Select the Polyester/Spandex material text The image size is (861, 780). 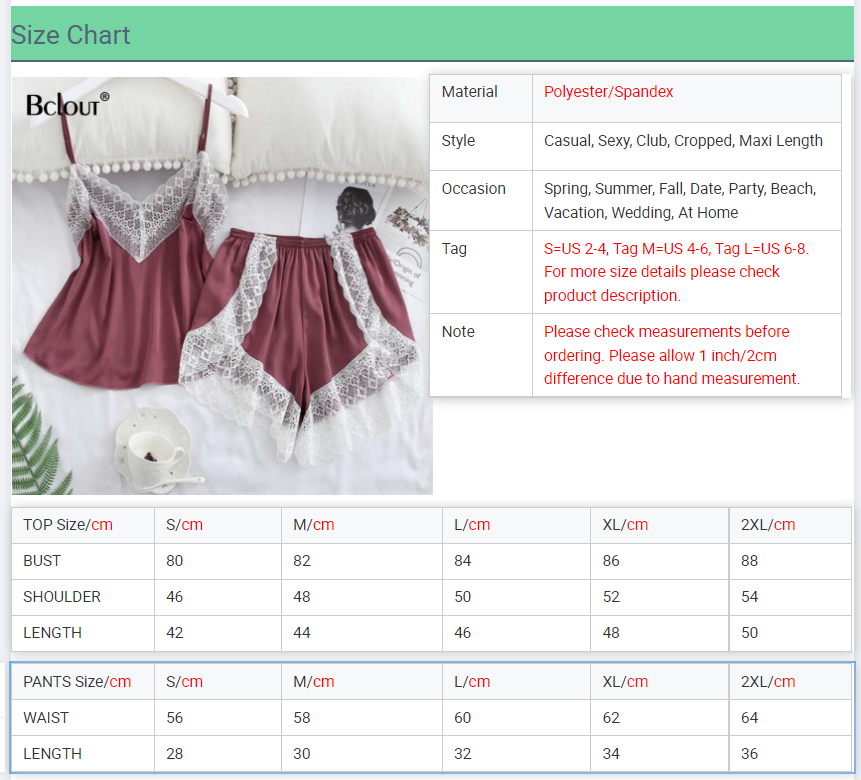click(609, 92)
